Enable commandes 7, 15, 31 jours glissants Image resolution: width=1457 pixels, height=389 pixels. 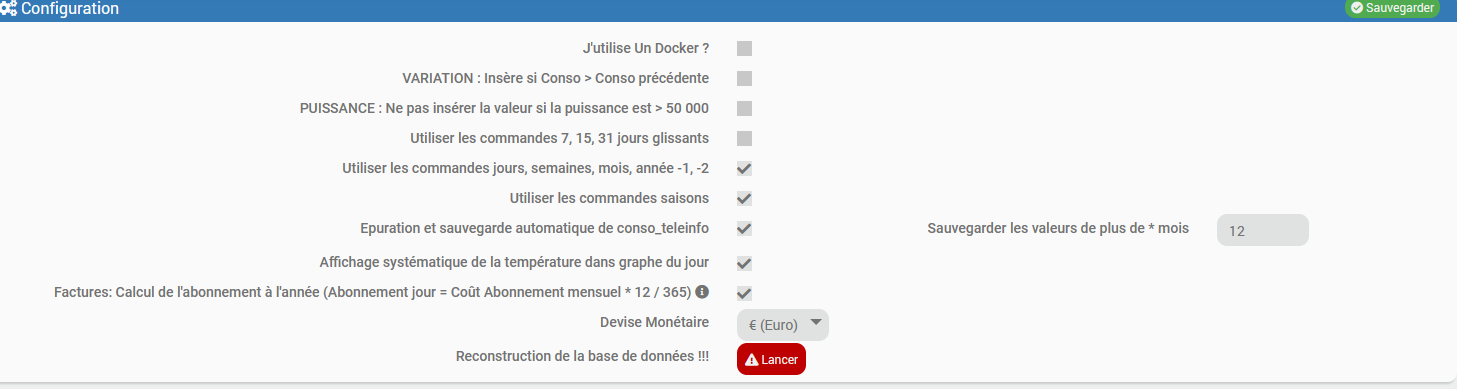745,138
